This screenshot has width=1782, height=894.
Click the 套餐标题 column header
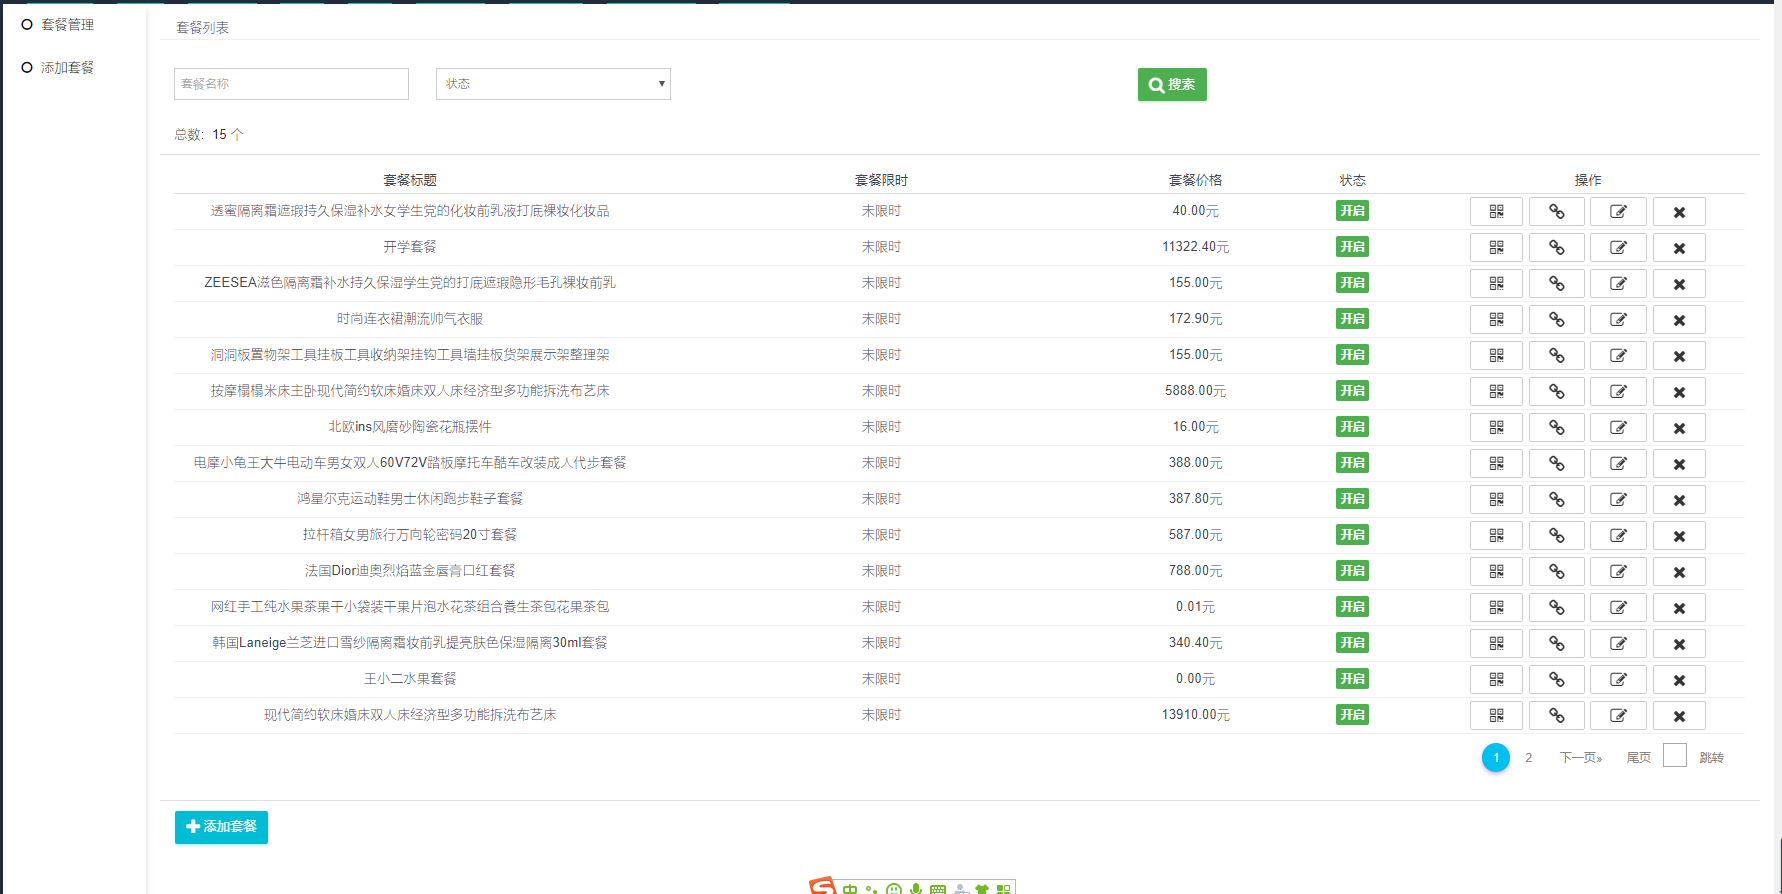click(x=410, y=180)
